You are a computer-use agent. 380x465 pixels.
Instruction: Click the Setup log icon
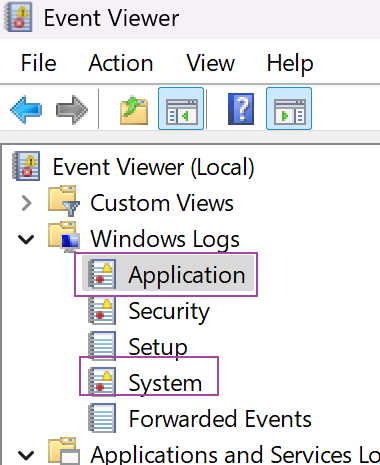(x=102, y=346)
